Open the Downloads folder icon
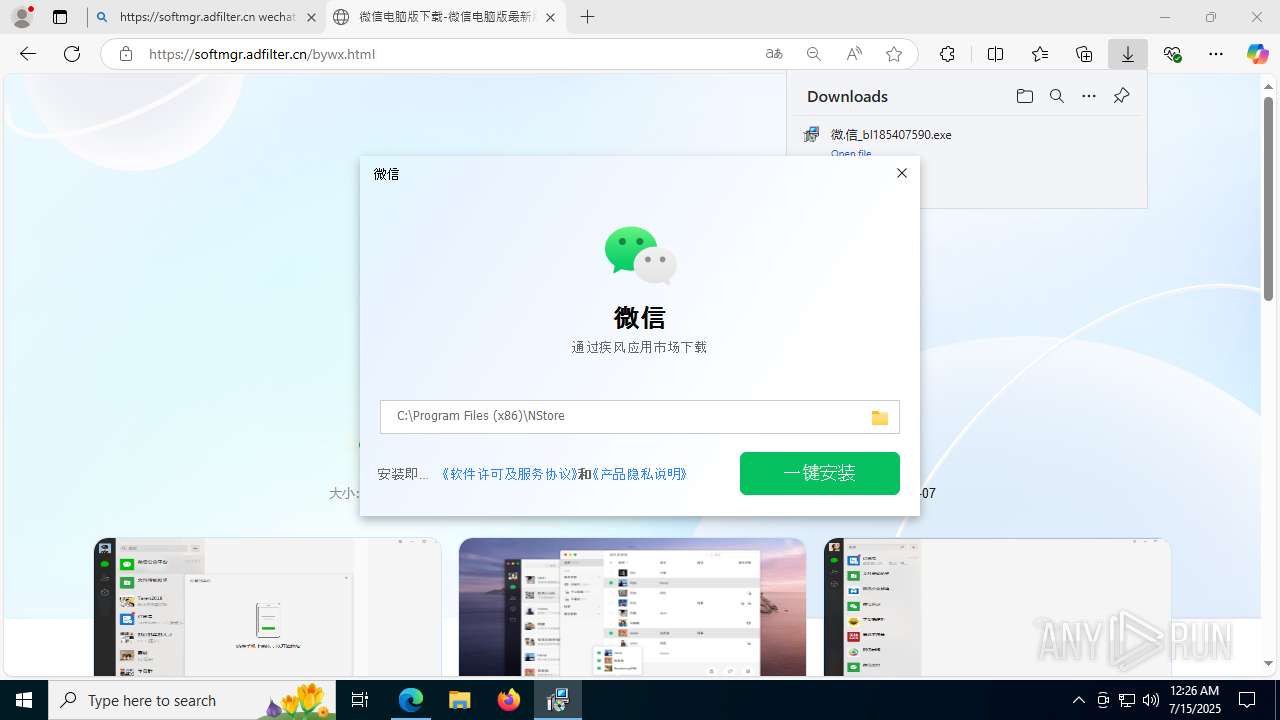Screen dimensions: 1280x720 tap(1025, 96)
